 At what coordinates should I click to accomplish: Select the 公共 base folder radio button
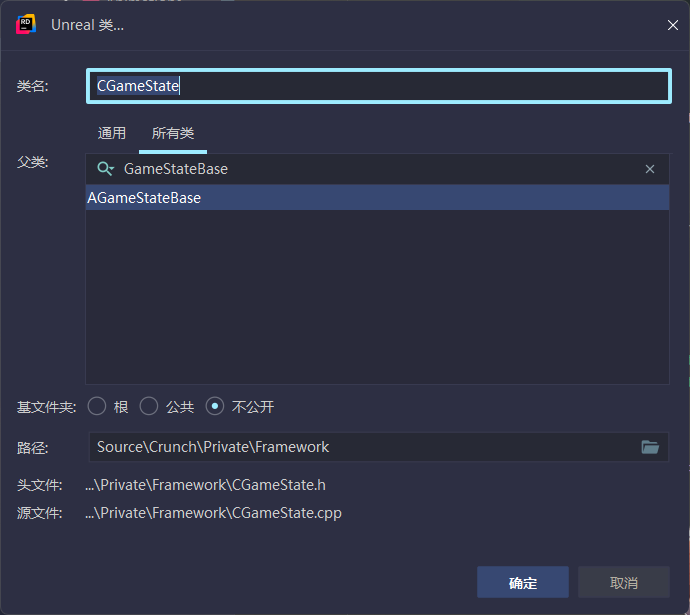[149, 406]
